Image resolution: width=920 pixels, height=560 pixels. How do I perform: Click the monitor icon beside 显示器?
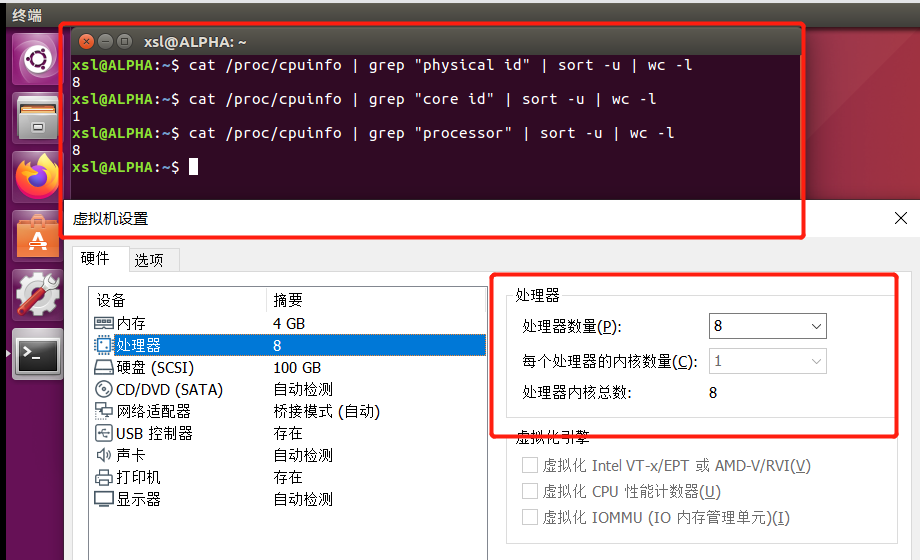coord(103,500)
